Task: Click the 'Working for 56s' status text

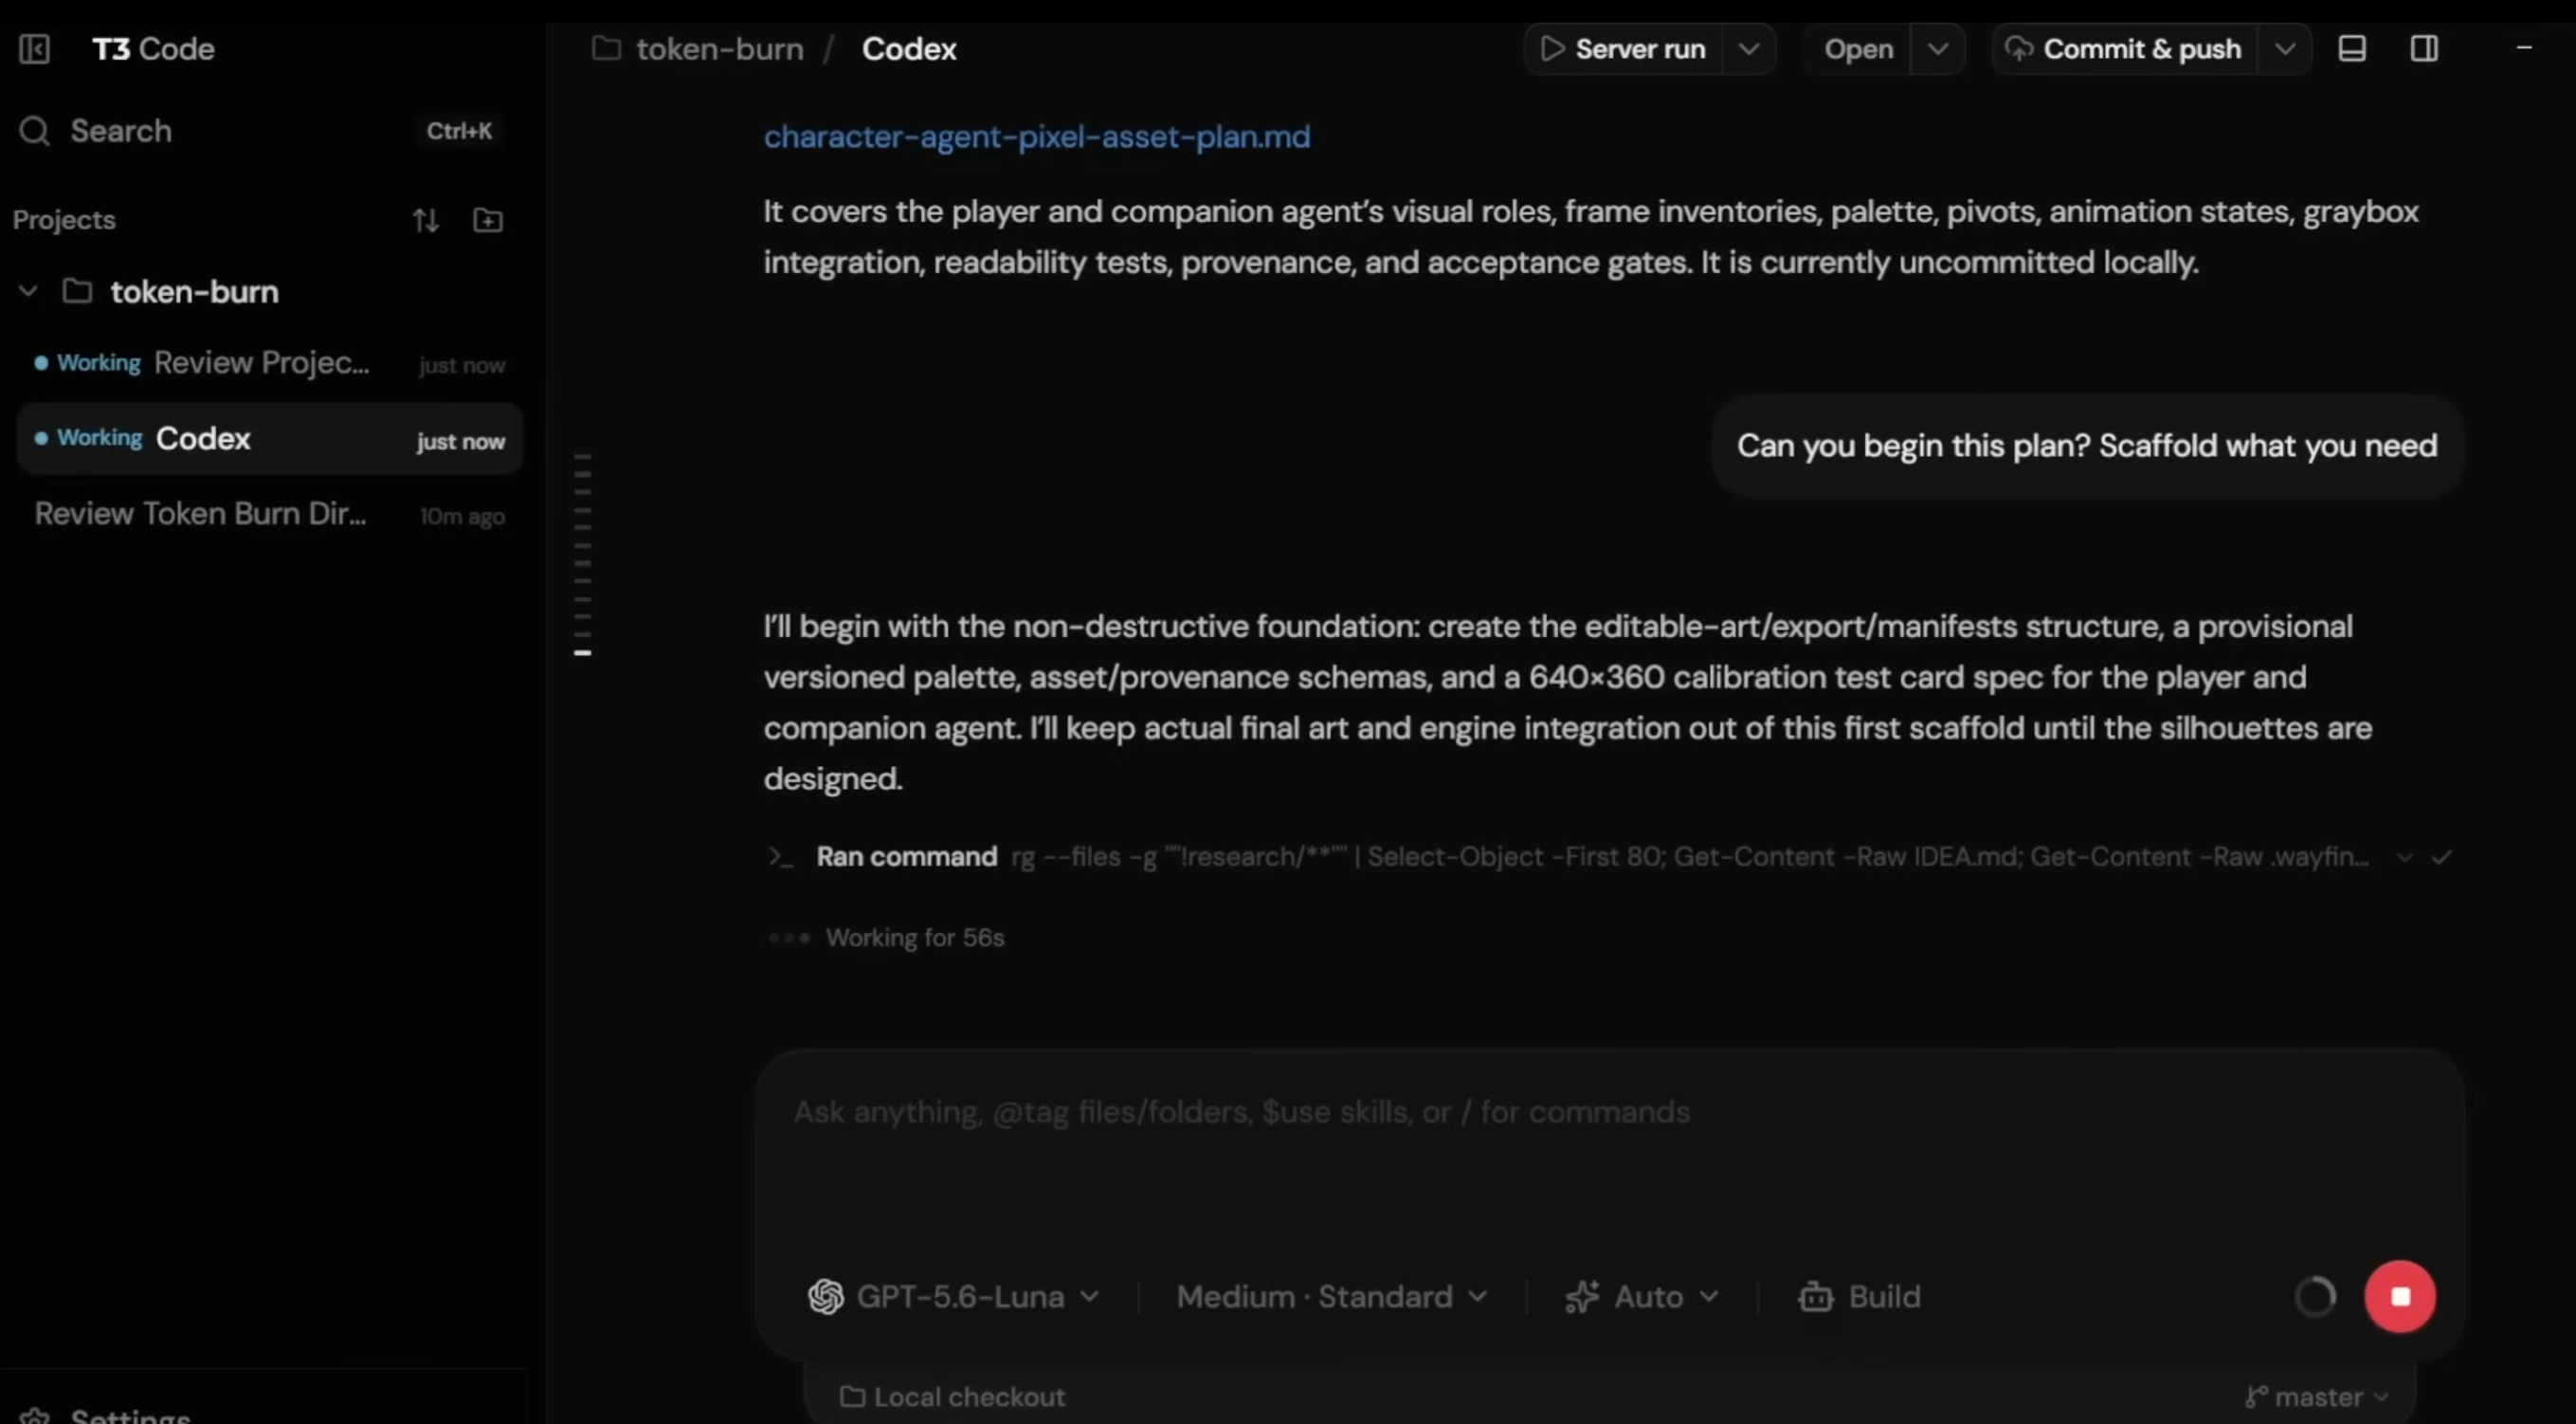Action: tap(914, 938)
